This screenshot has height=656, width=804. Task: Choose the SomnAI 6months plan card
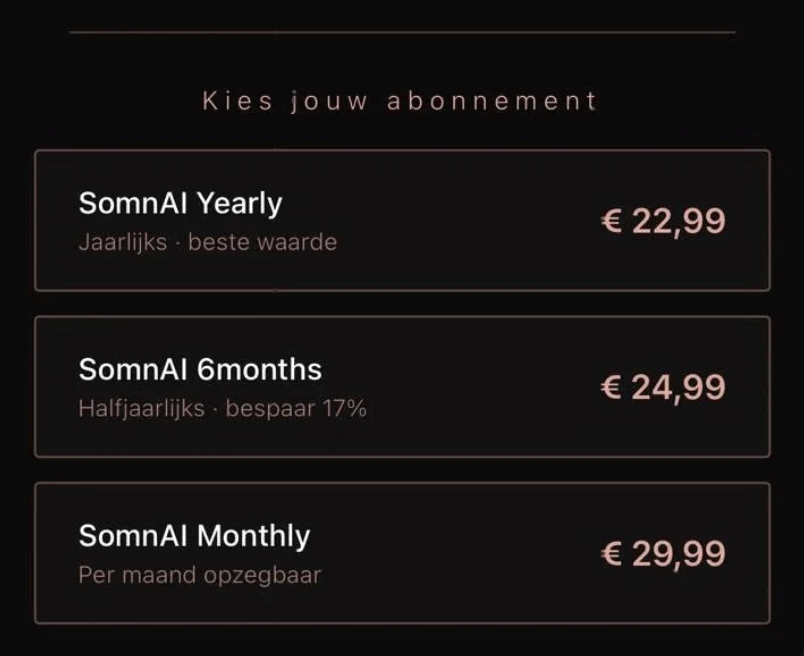point(402,387)
